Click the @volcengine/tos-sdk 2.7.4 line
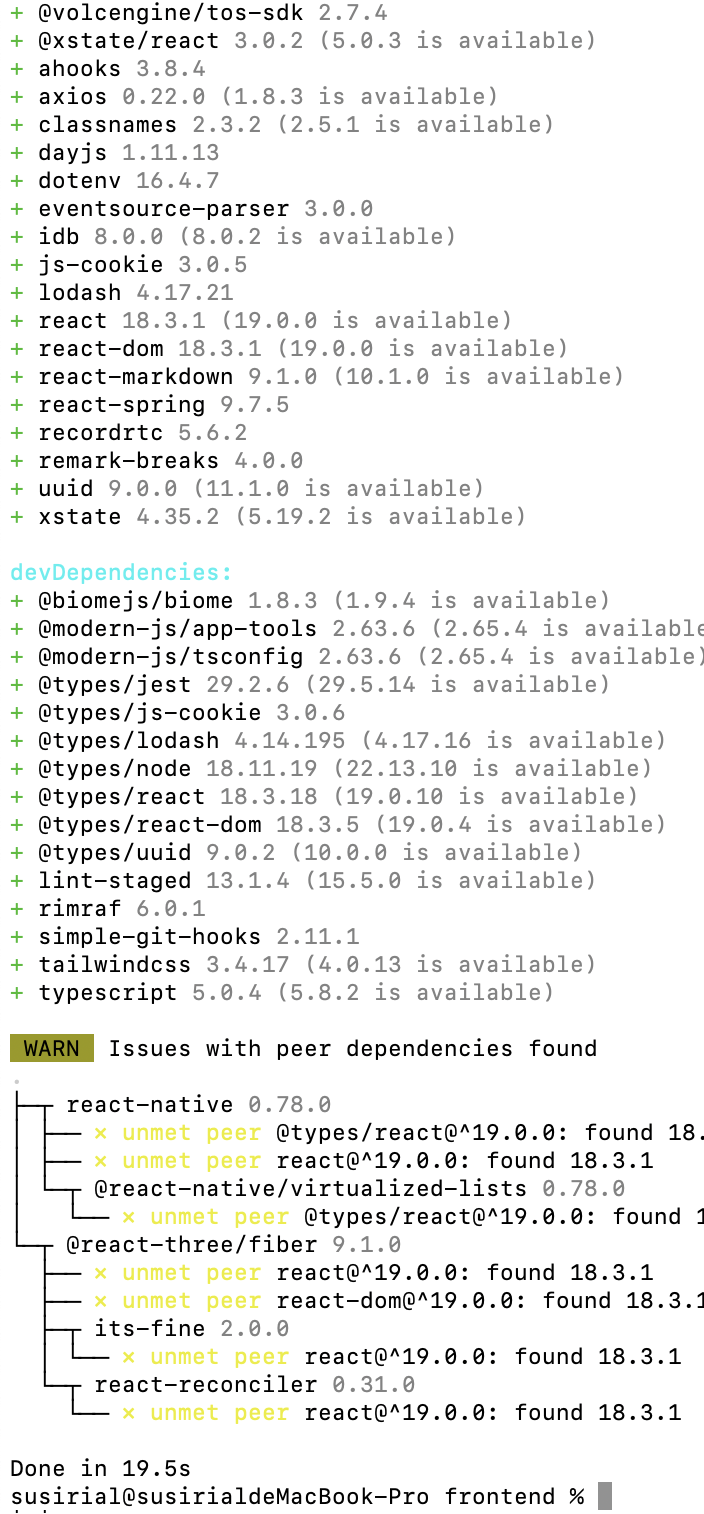Screen dimensions: 704x1514 (199, 13)
